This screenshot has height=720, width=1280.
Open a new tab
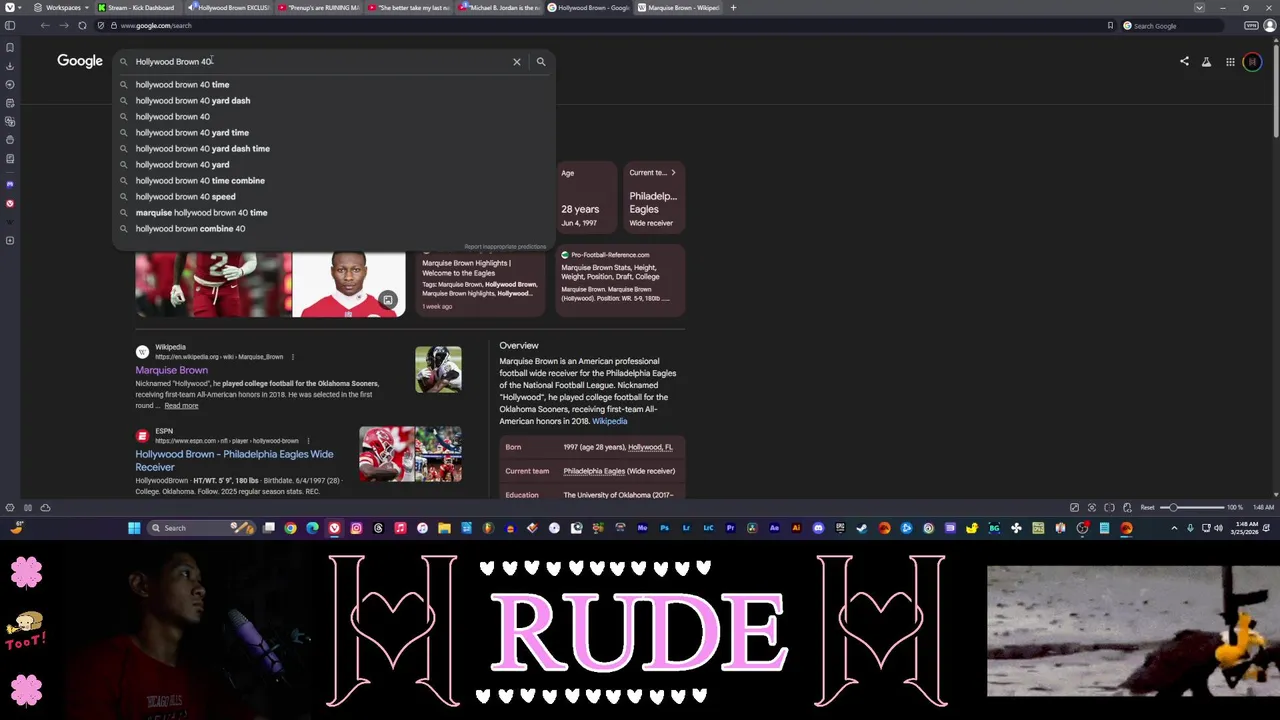733,7
